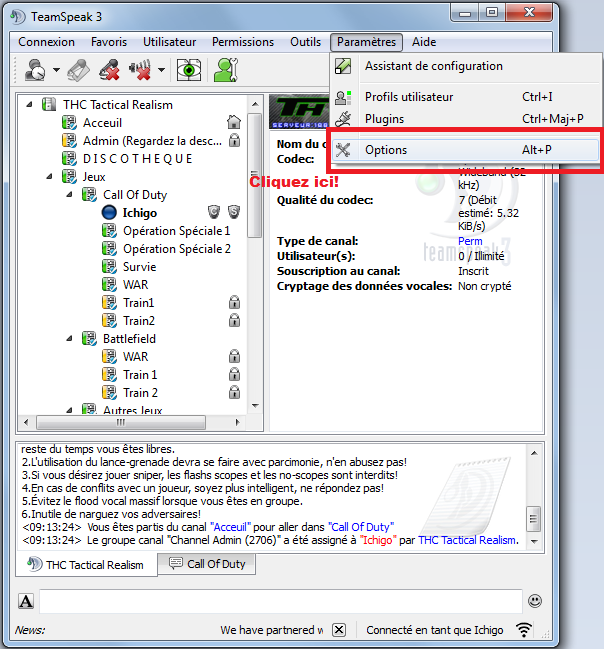Open the Aide menu

tap(424, 42)
